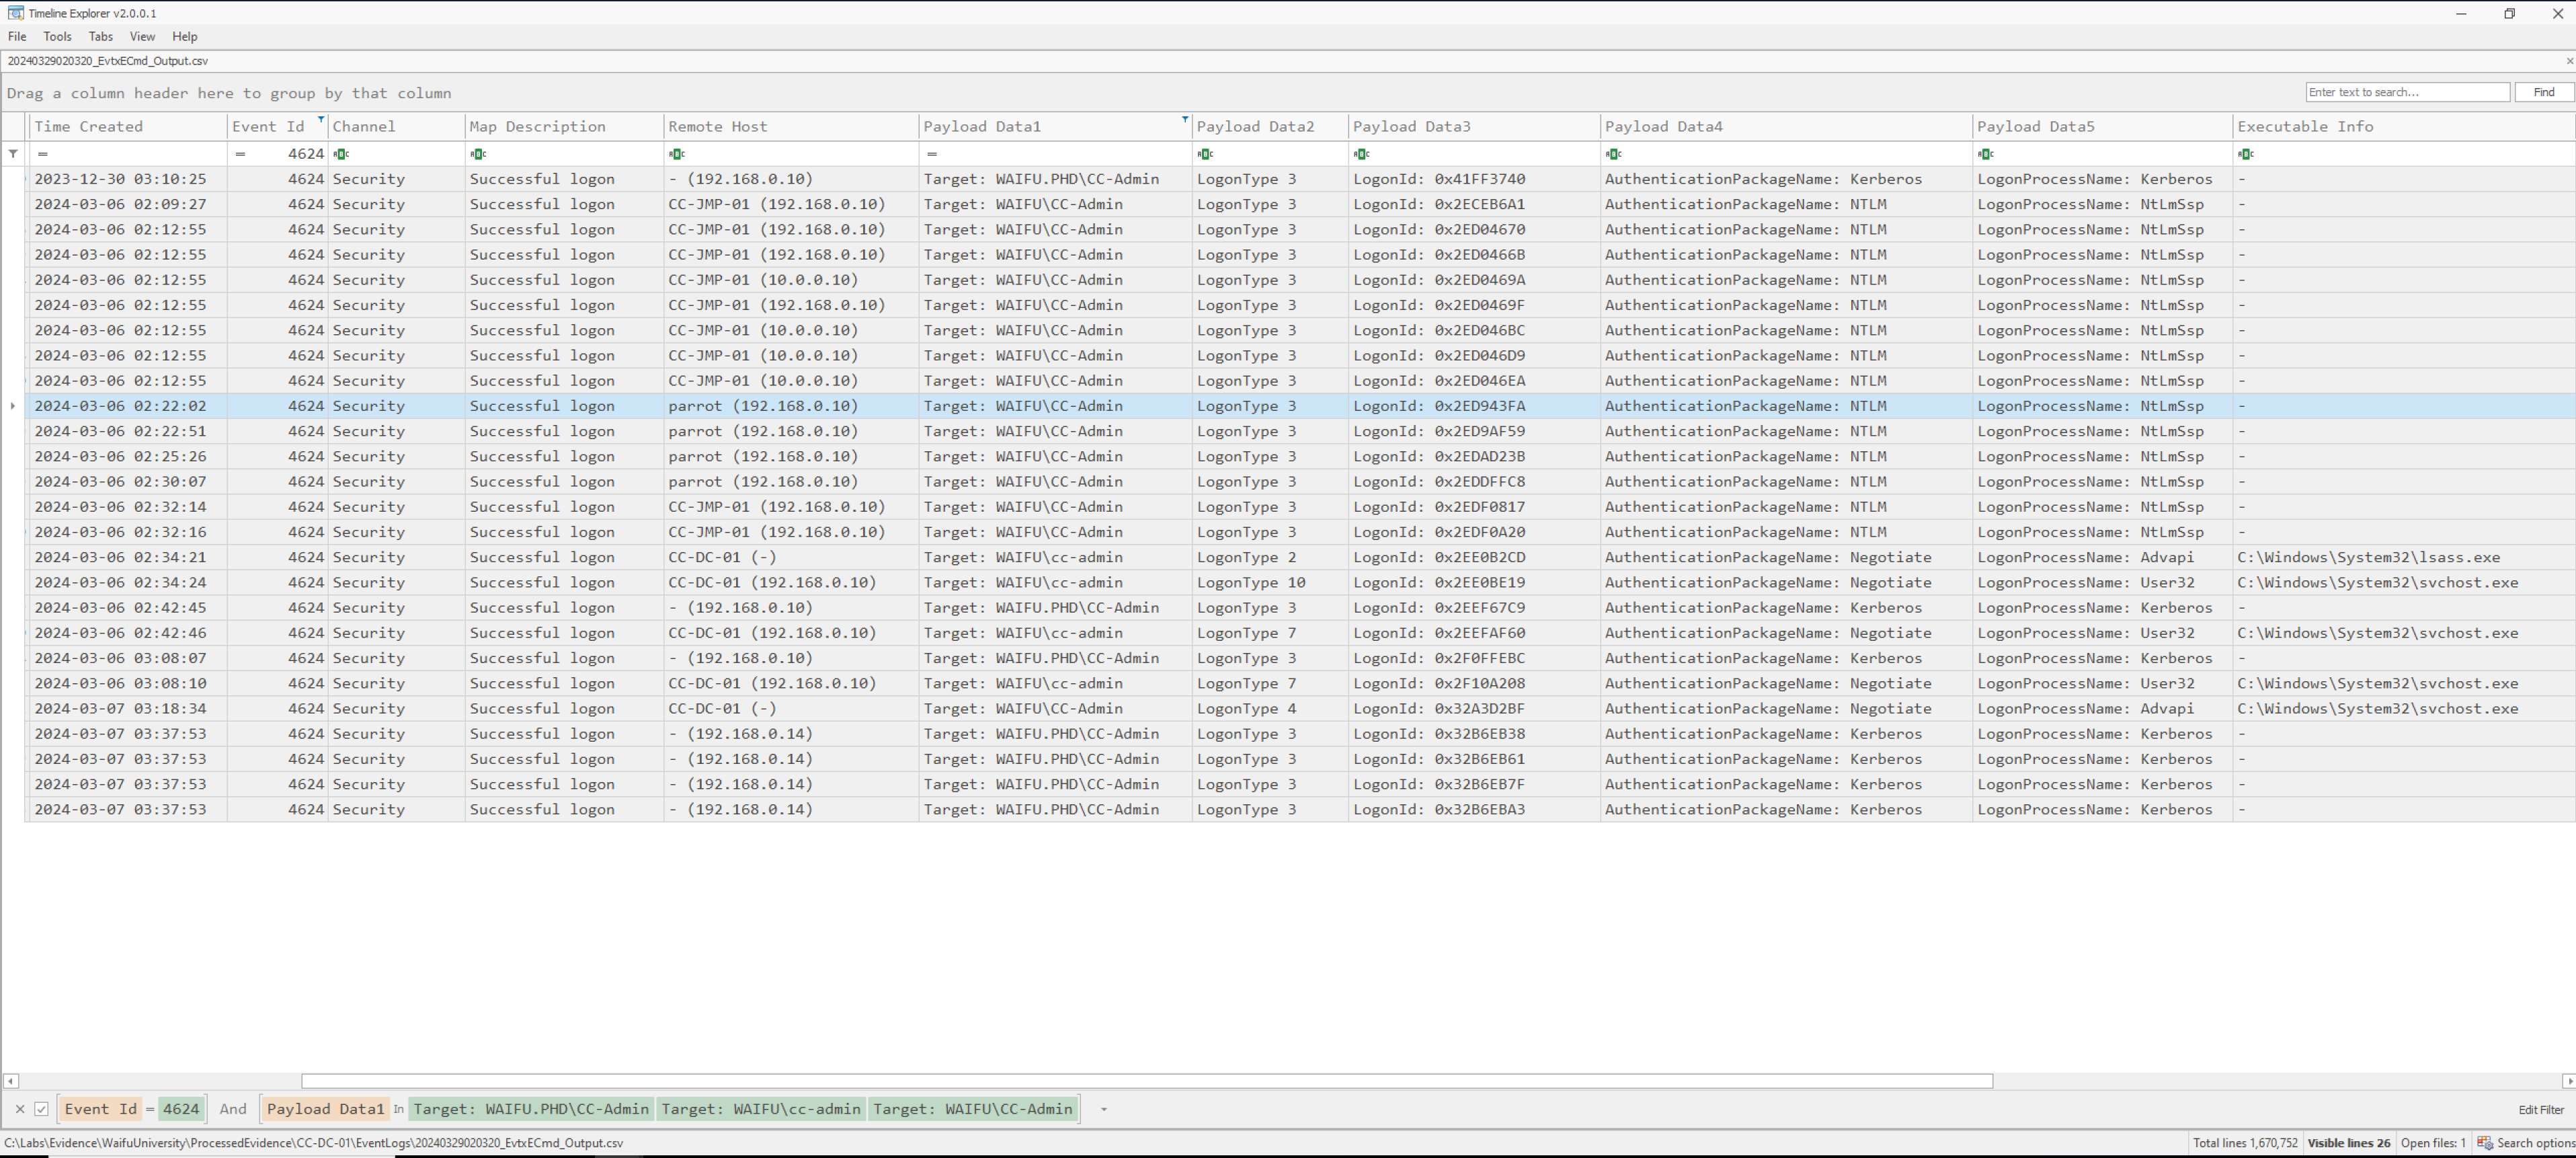Open the Tools menu
2576x1158 pixels.
point(57,36)
